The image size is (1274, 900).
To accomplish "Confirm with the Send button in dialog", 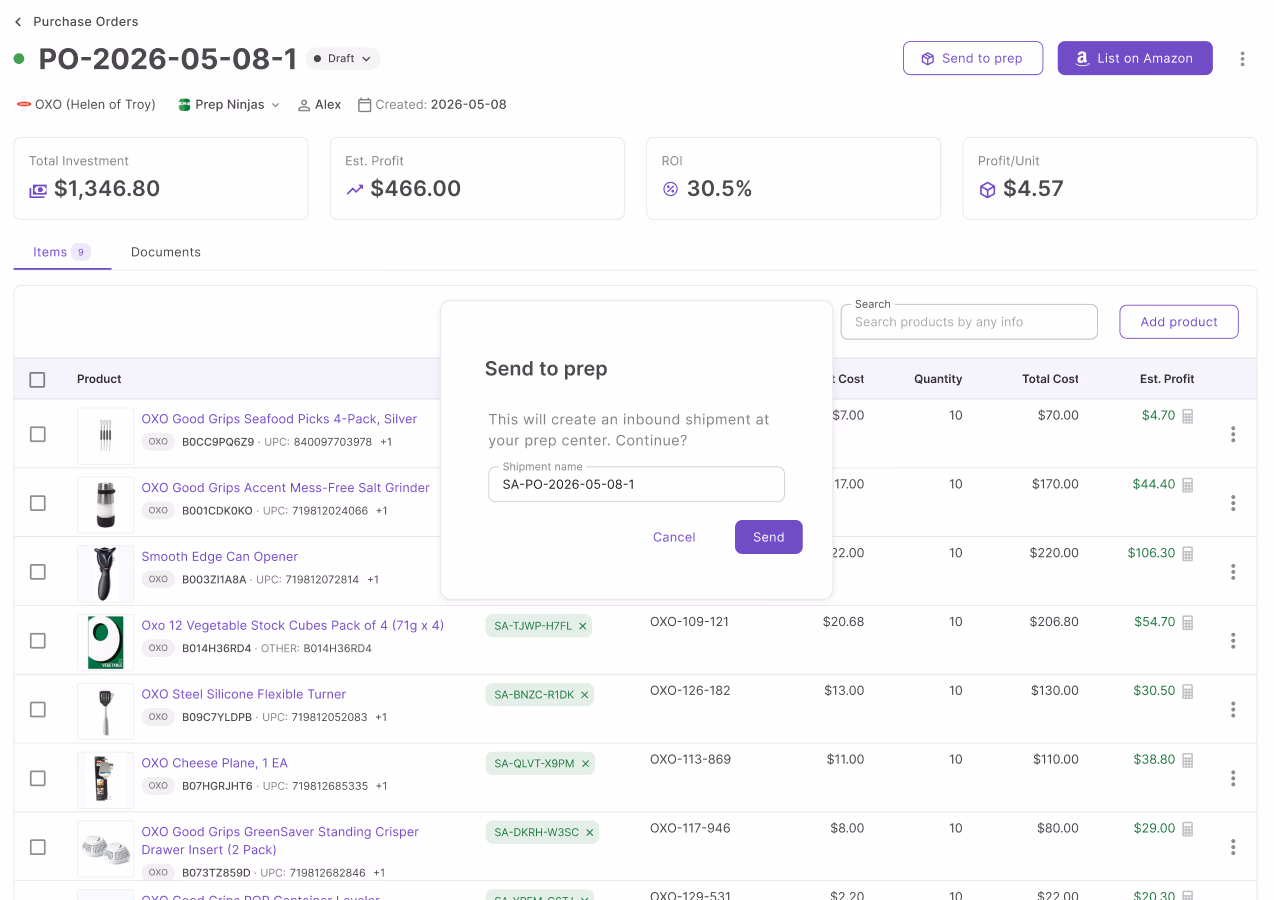I will click(x=769, y=537).
